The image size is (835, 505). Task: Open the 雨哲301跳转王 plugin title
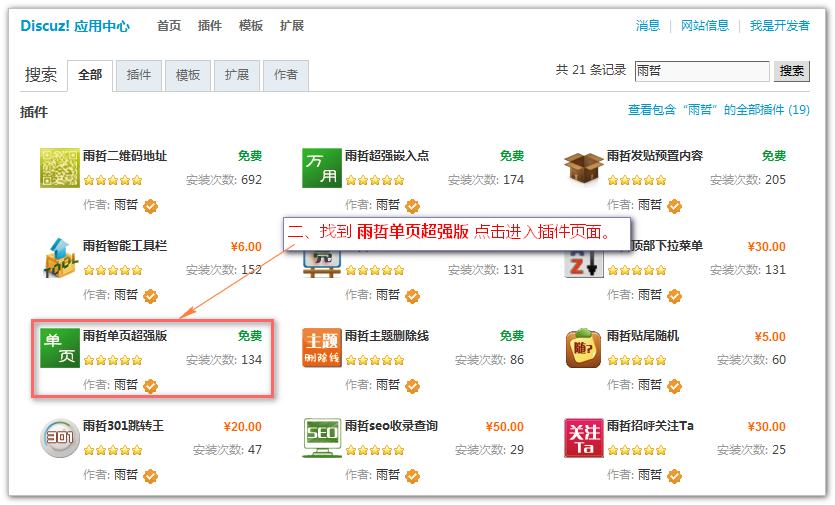[x=123, y=426]
